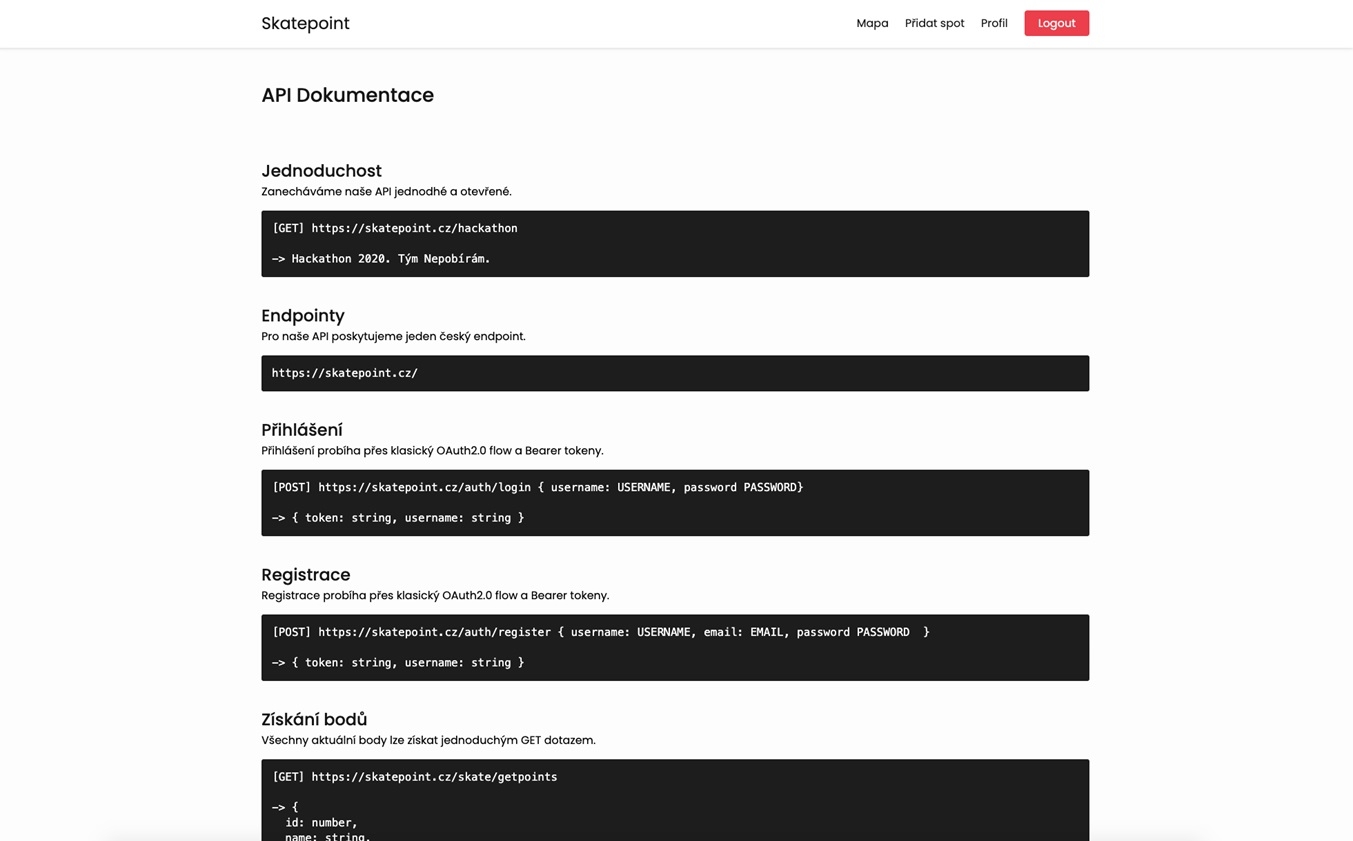The height and width of the screenshot is (841, 1353).
Task: Click the POST /auth/register request line
Action: pyautogui.click(x=600, y=632)
